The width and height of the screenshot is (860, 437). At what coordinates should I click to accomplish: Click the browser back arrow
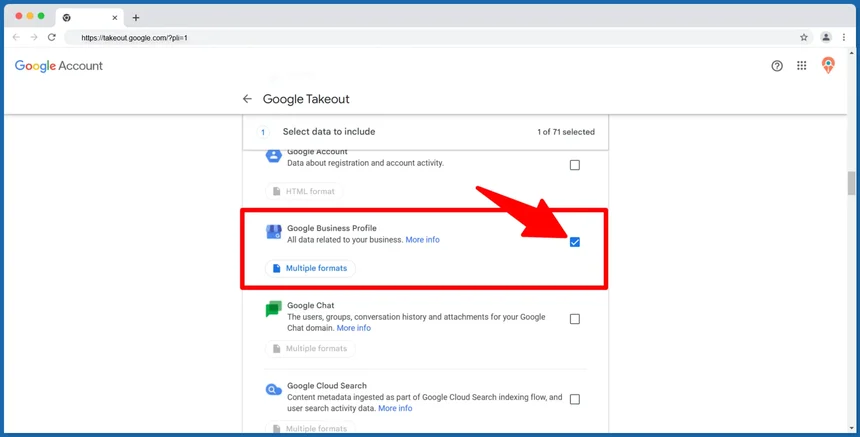16,37
